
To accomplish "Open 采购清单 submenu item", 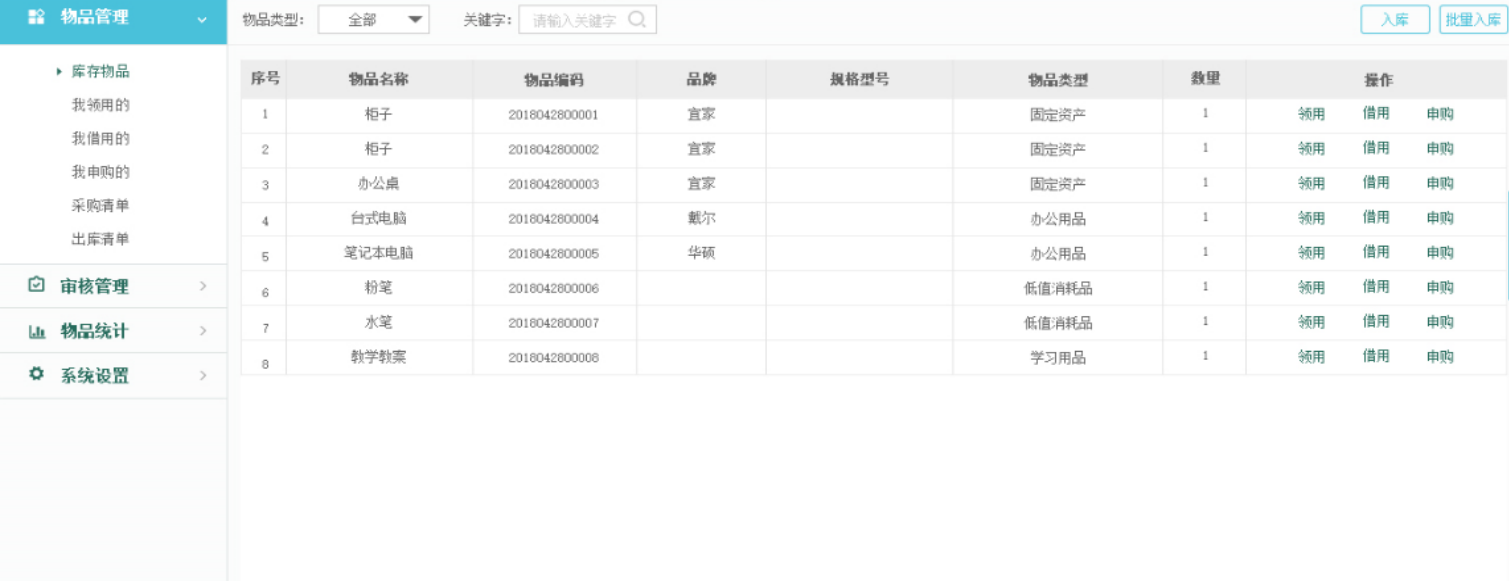I will [x=100, y=206].
